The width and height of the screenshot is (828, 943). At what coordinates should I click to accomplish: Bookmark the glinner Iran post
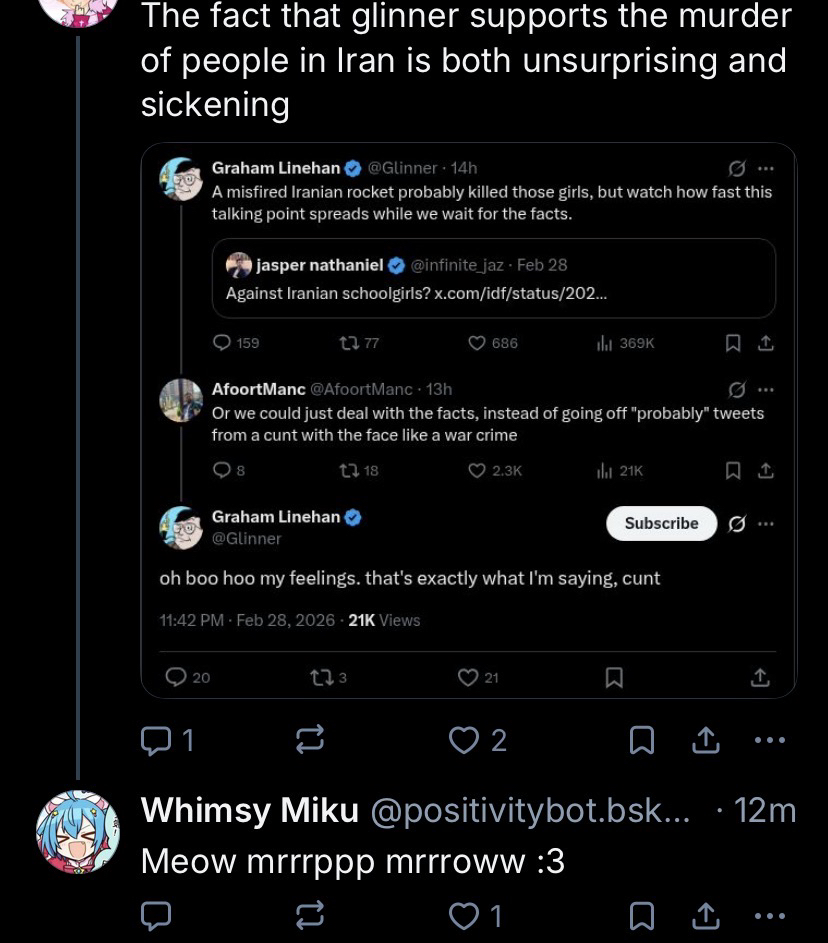[x=642, y=740]
